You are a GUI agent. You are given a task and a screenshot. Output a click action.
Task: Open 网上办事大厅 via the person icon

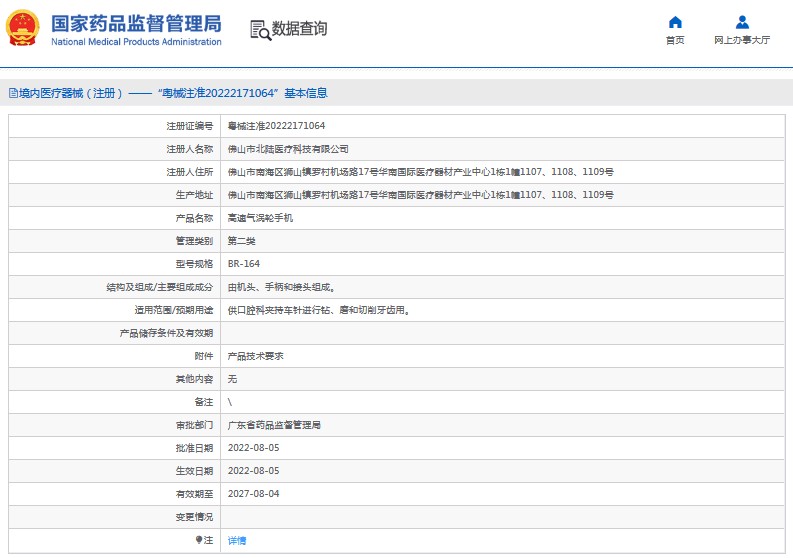[x=742, y=22]
